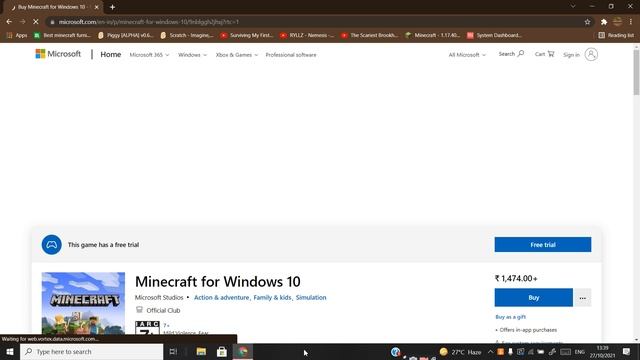Open the 'The Scariest Brookh...' bookmark
The width and height of the screenshot is (640, 360).
(369, 35)
